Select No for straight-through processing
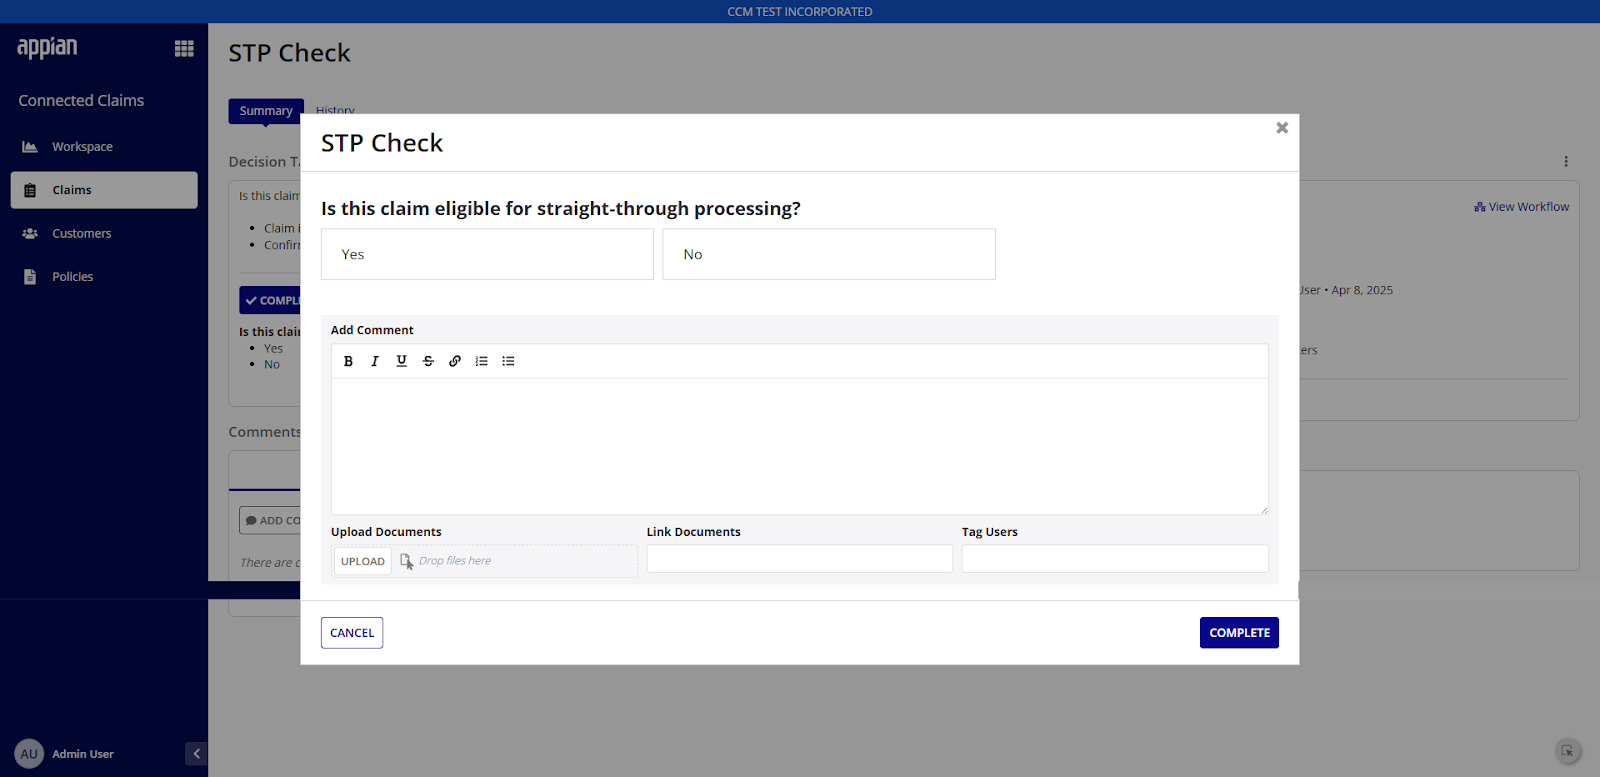 pos(829,254)
